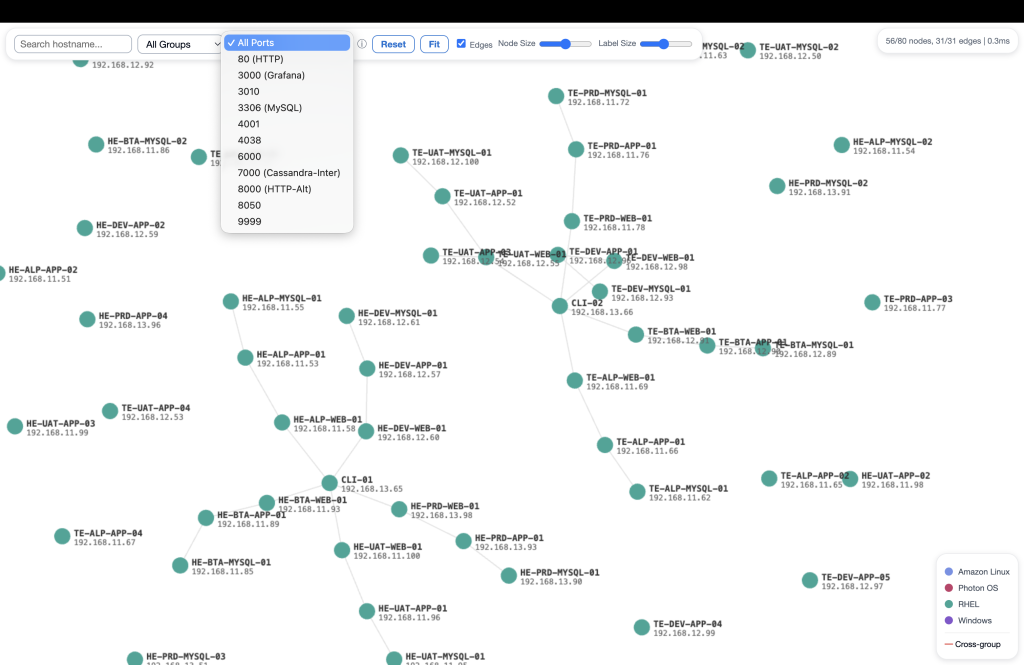Select the TE-PRD-APP-03 node
This screenshot has height=665, width=1024.
tap(872, 302)
